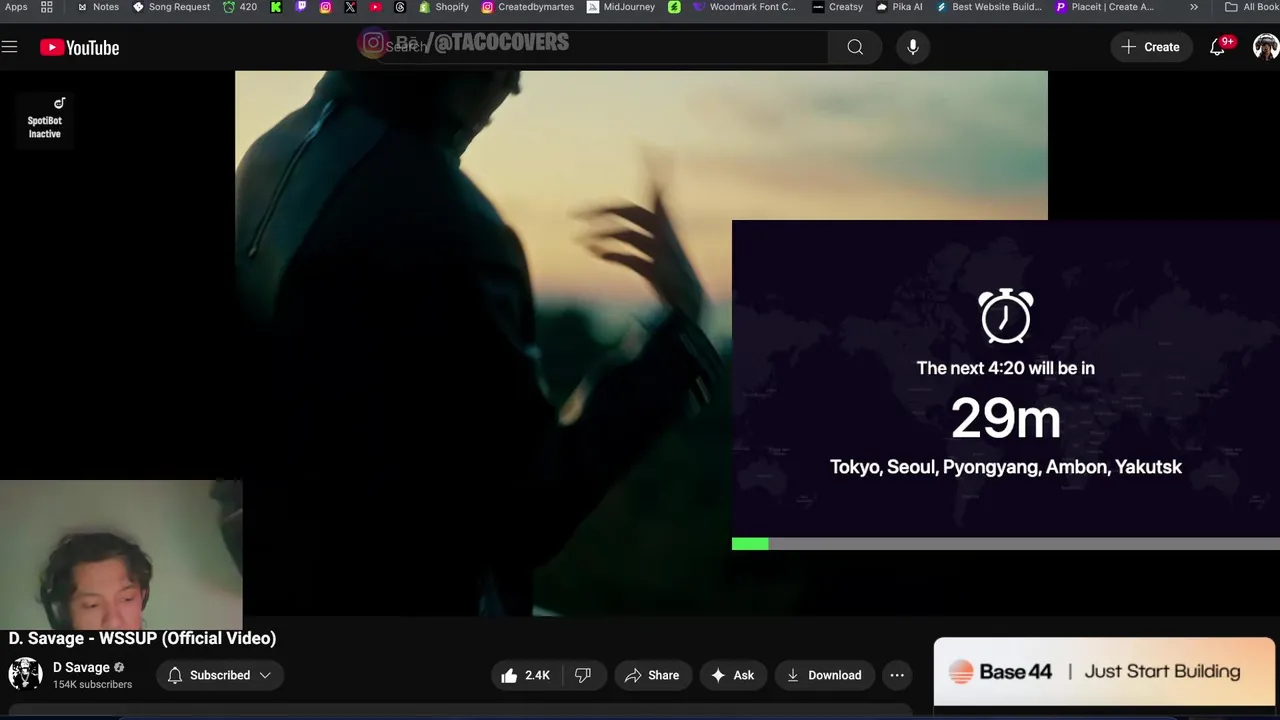1280x720 pixels.
Task: Open the Notes bookmark
Action: pos(98,7)
